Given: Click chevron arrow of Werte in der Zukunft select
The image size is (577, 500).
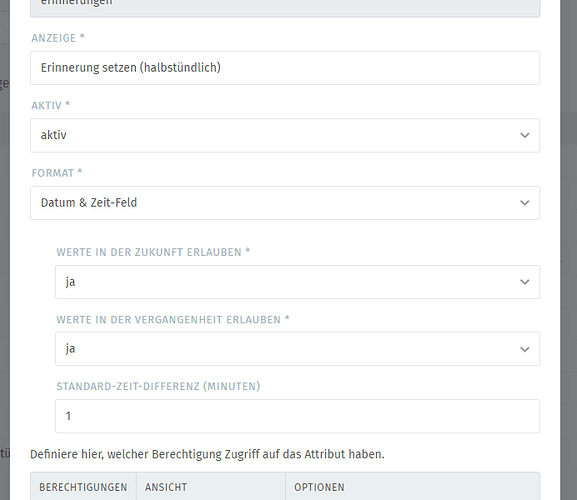Looking at the screenshot, I should tap(525, 282).
